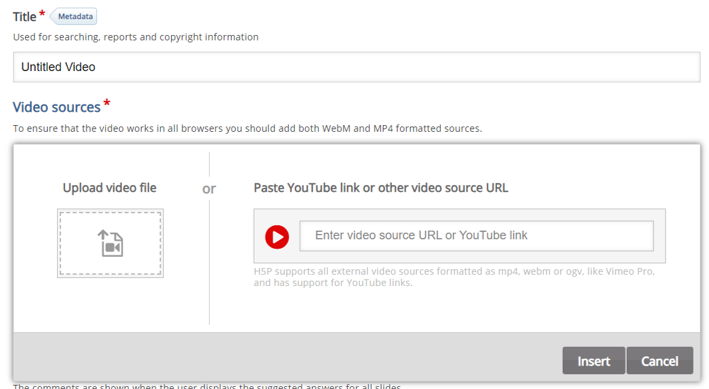Click the gray dialog footer bar
Screen dimensions: 709x389
357,357
